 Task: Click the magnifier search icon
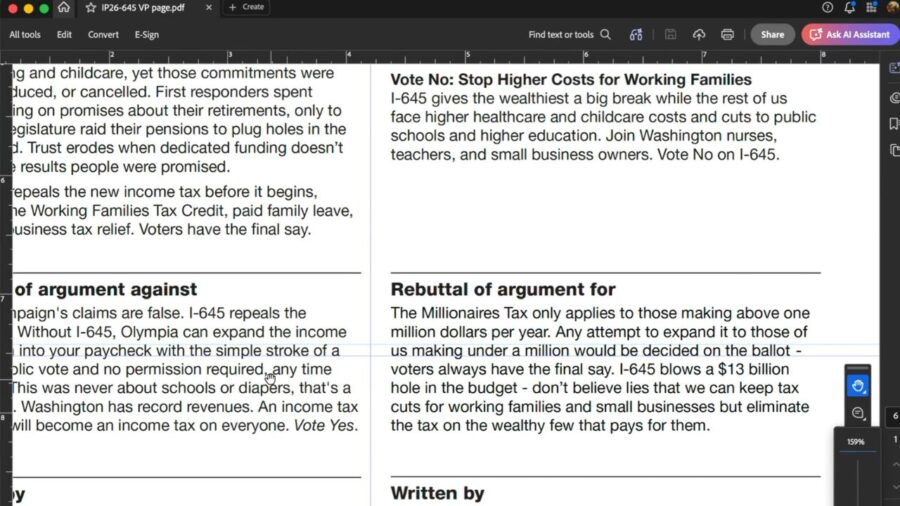pos(606,34)
